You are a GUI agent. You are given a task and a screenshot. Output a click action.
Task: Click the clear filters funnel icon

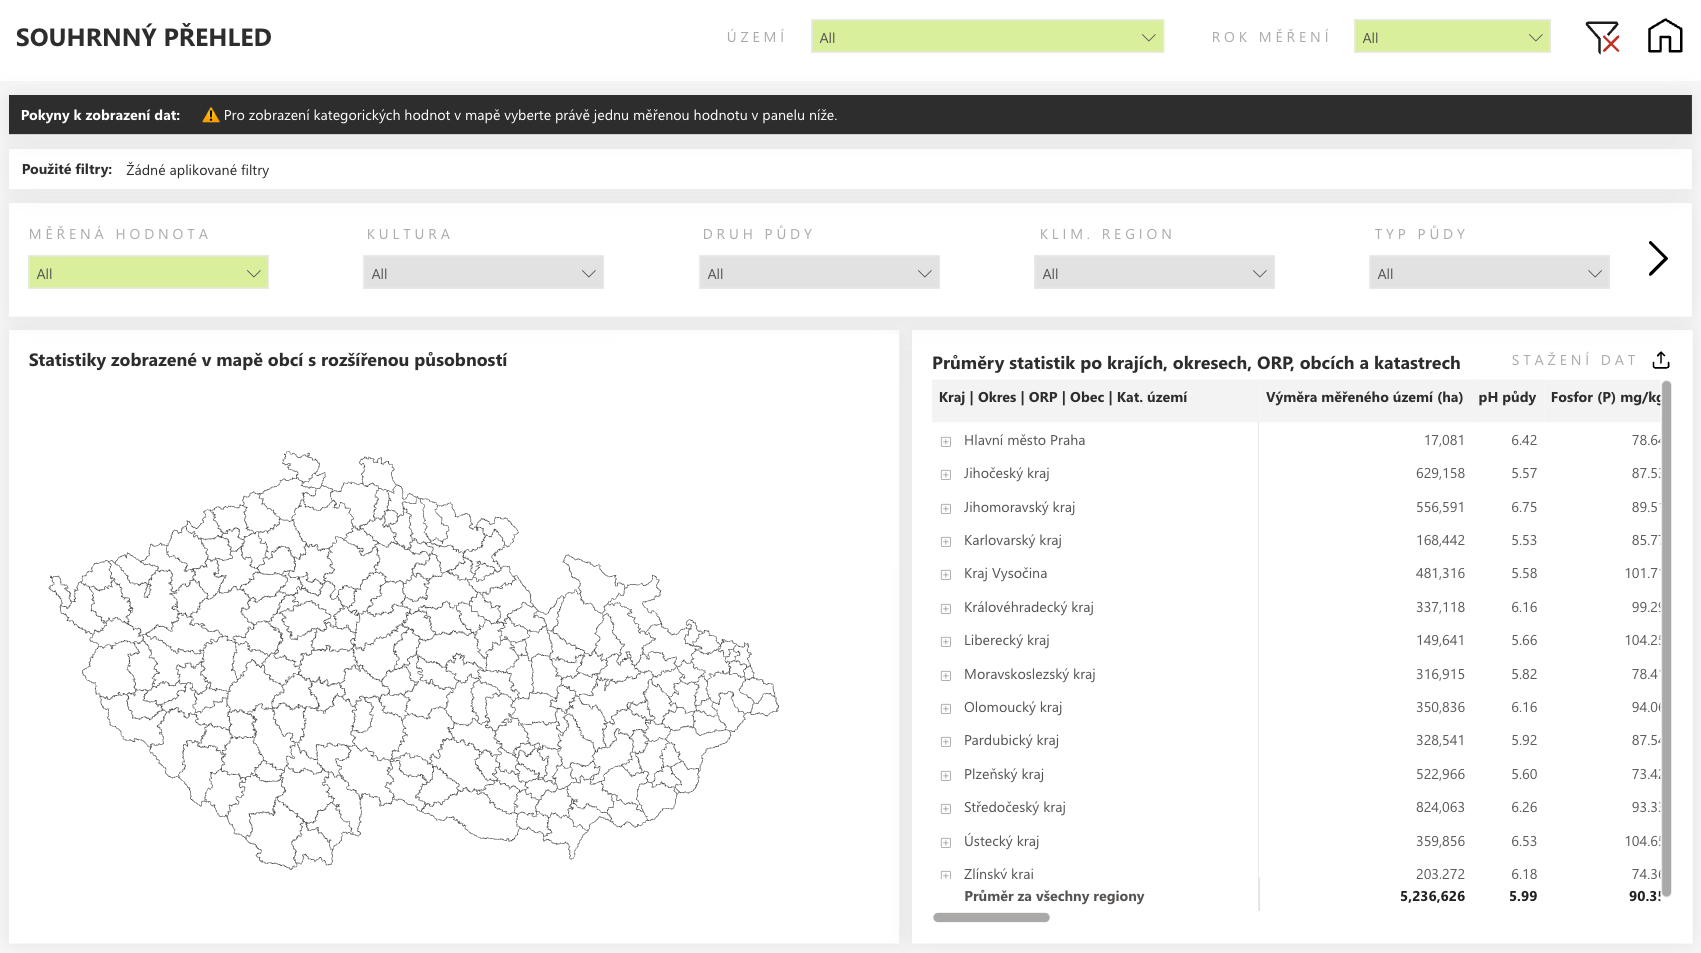[x=1602, y=37]
